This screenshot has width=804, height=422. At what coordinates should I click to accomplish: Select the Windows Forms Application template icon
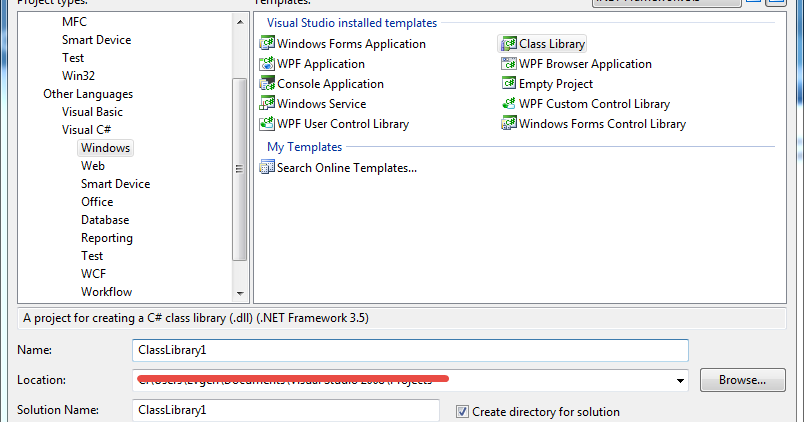click(267, 43)
